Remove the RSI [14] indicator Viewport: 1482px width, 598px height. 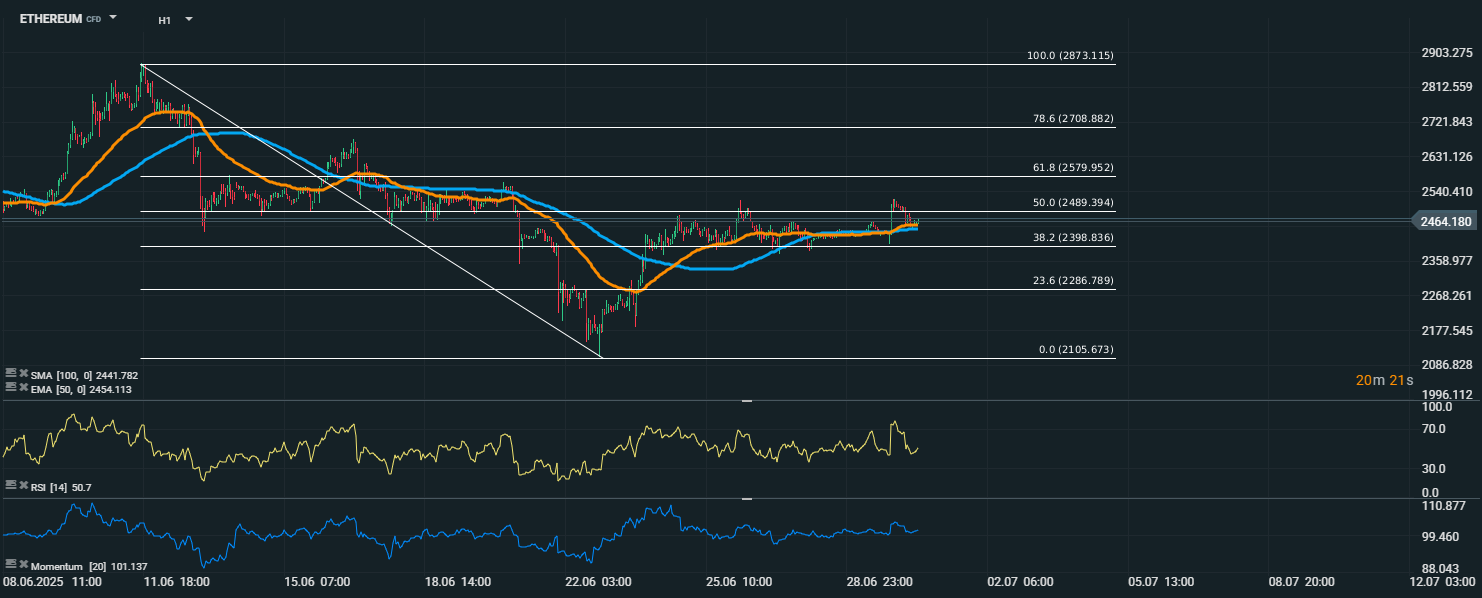pyautogui.click(x=23, y=485)
